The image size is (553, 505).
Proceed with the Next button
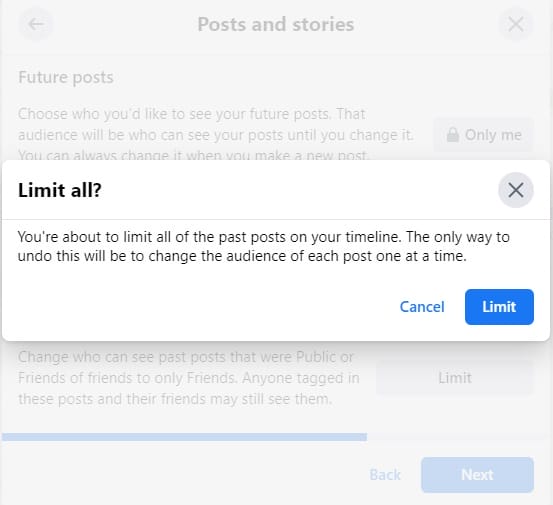point(477,475)
